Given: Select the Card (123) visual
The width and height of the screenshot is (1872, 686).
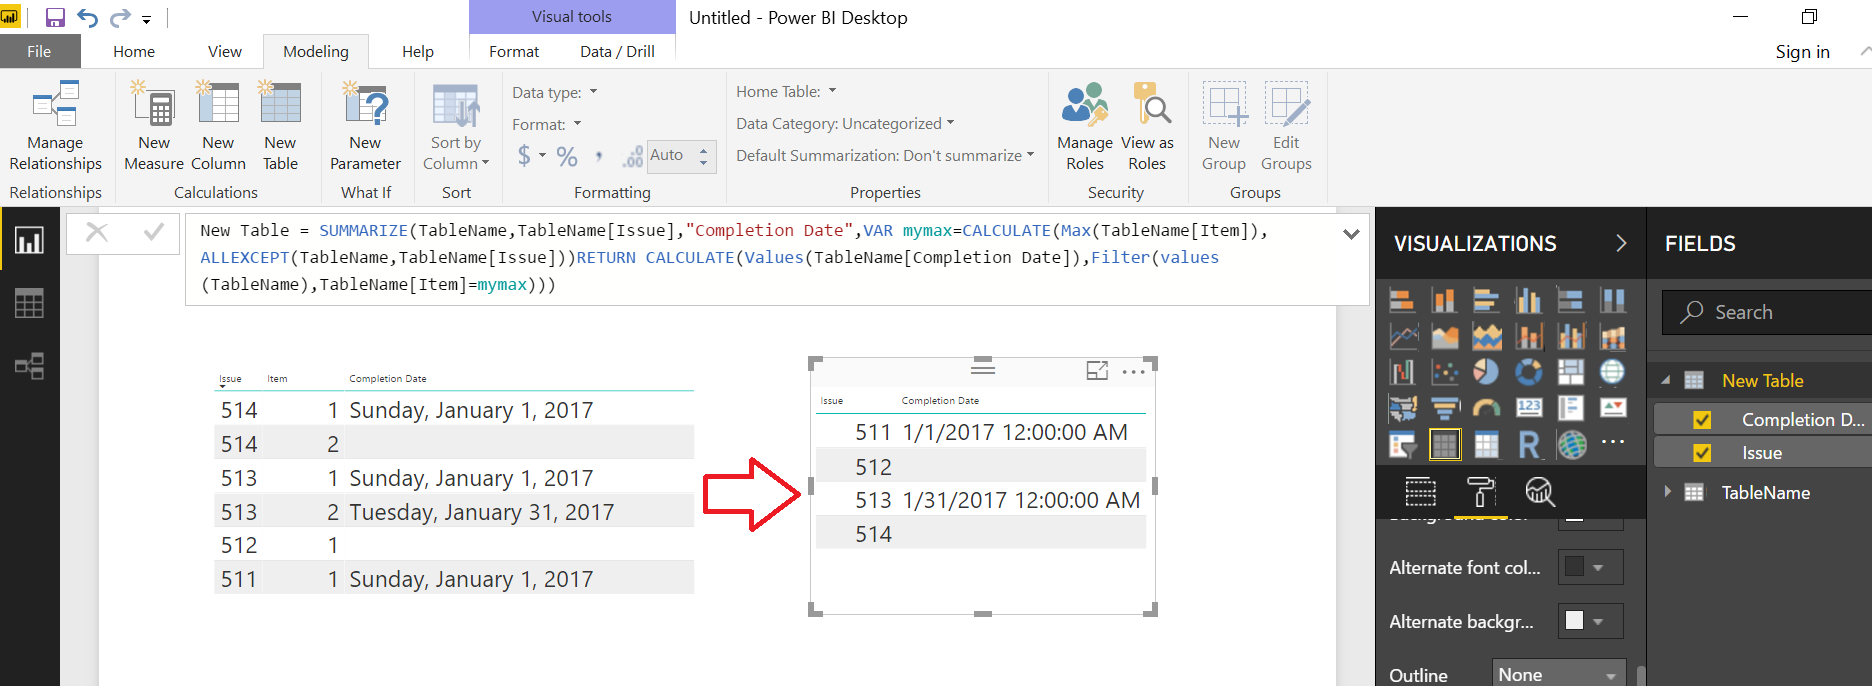Looking at the screenshot, I should point(1528,408).
